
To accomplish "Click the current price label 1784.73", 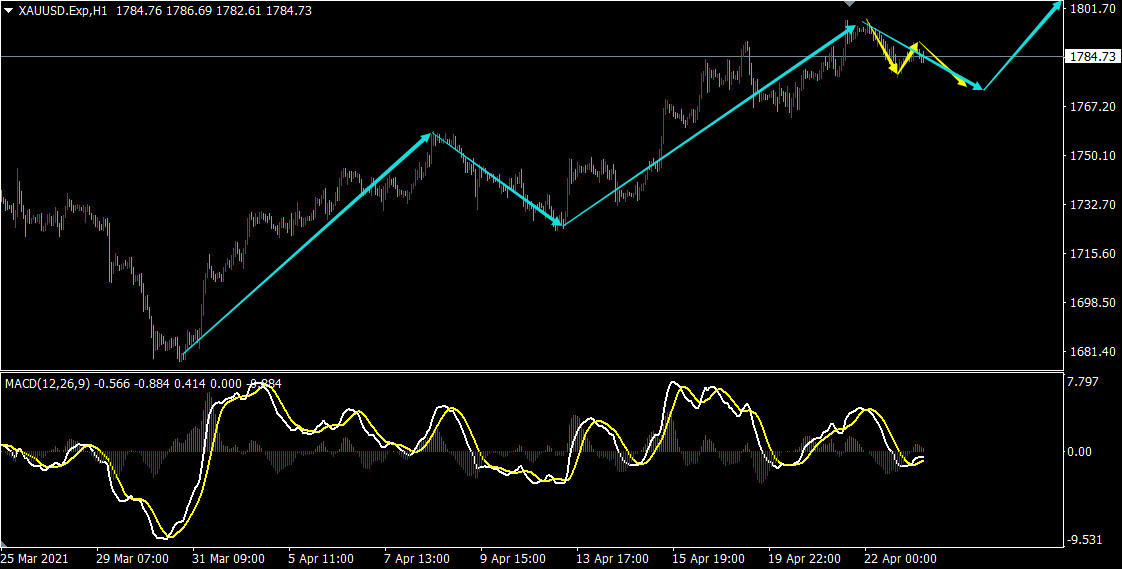I will coord(1092,57).
